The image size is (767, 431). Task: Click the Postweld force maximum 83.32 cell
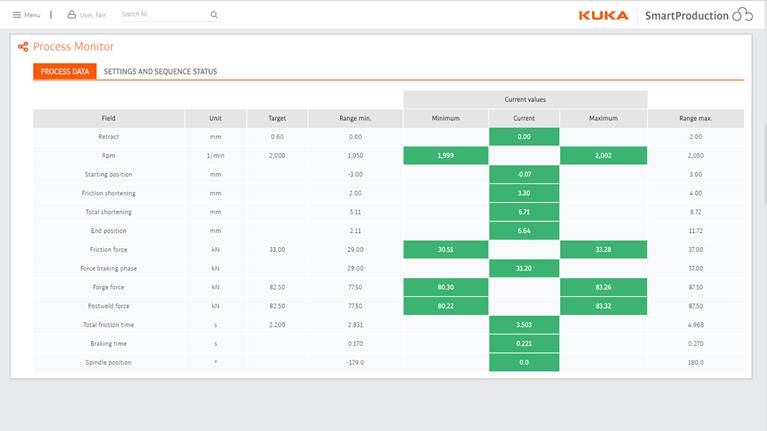603,306
